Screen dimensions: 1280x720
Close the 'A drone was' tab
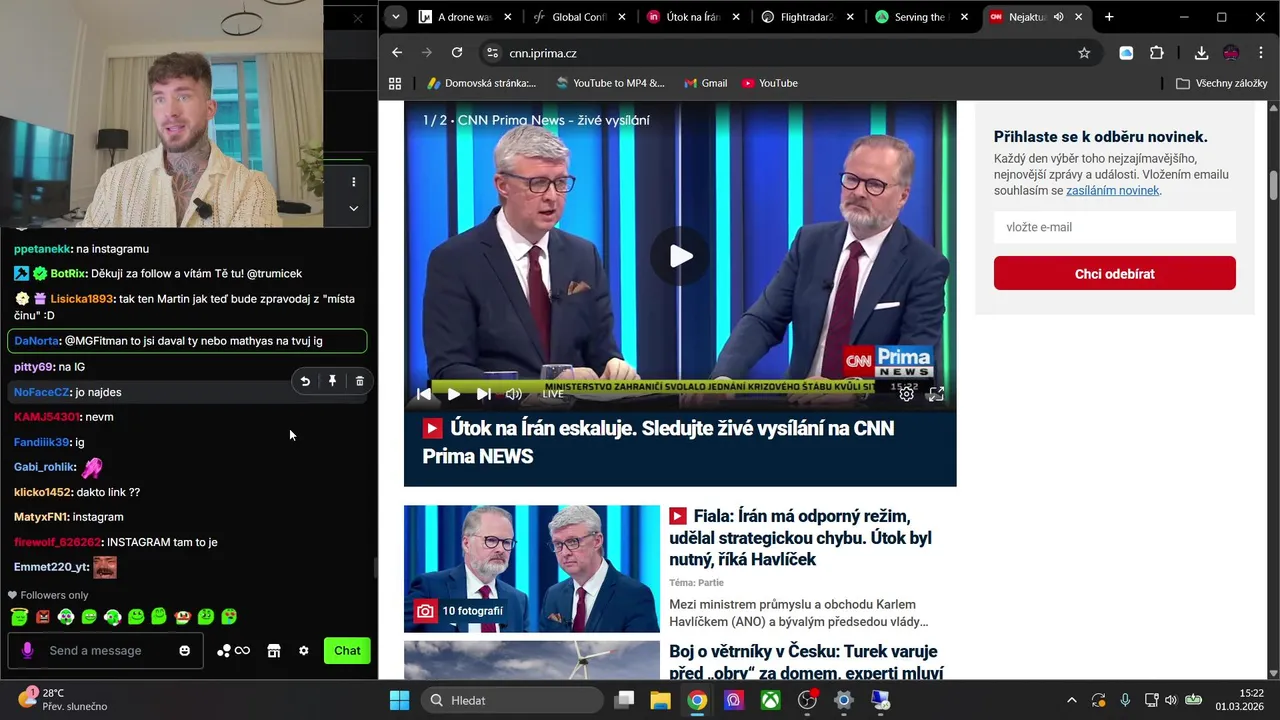tap(508, 17)
